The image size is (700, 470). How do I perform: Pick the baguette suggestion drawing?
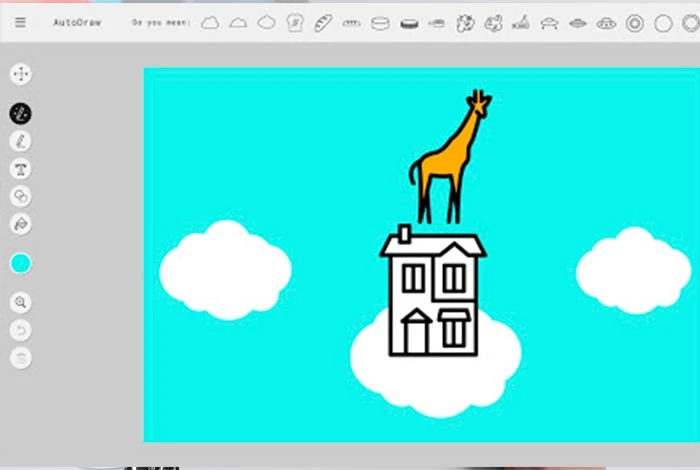pyautogui.click(x=323, y=22)
